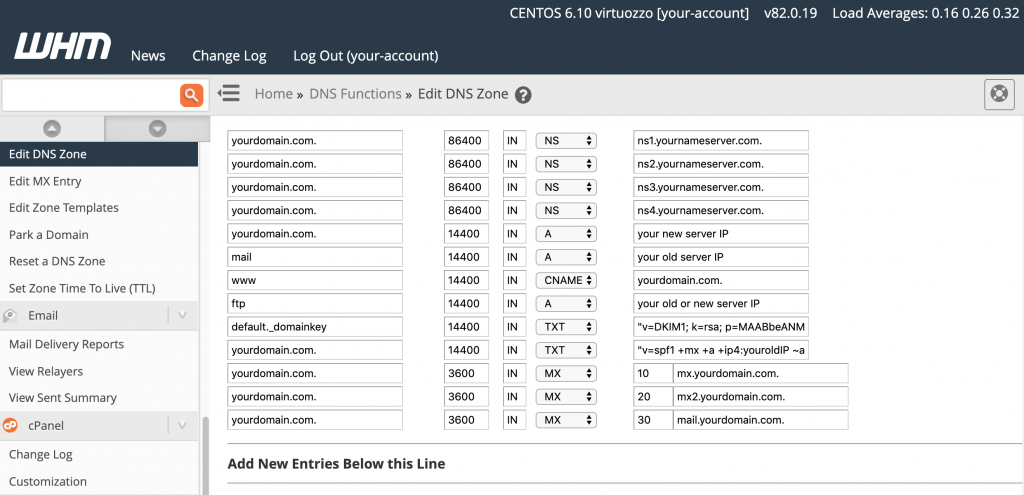
Task: Click the sidebar scroll-up arrow button
Action: tap(52, 129)
